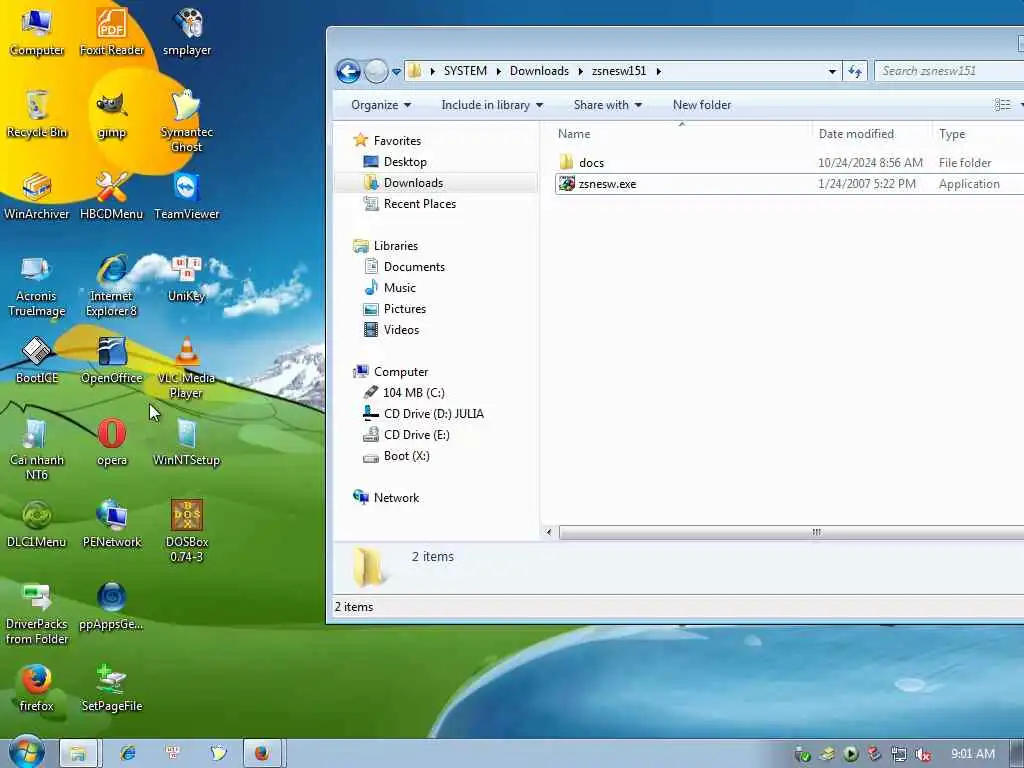Screen dimensions: 1024x768
Task: Select the DLC1Menu desktop icon
Action: 37,524
